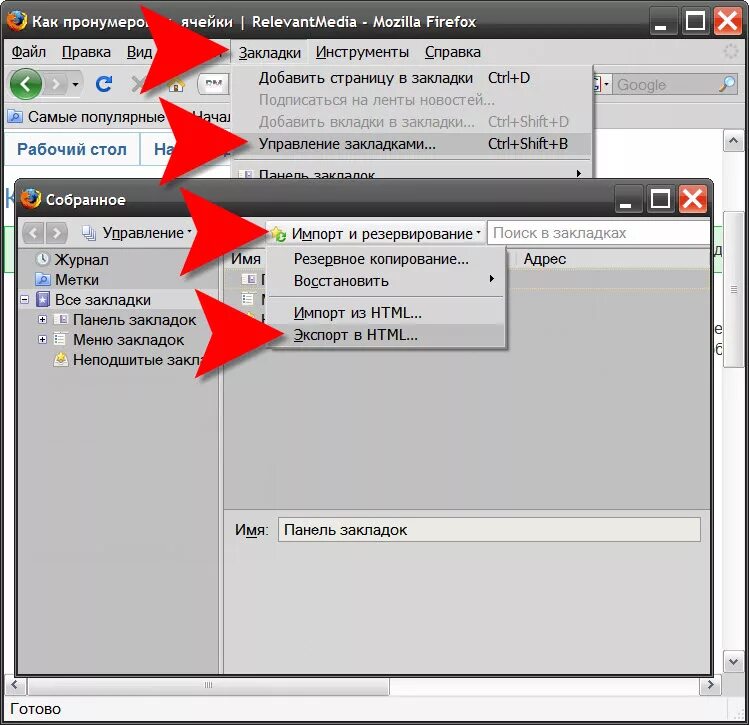
Task: Click the Журнал clock icon
Action: 43,259
